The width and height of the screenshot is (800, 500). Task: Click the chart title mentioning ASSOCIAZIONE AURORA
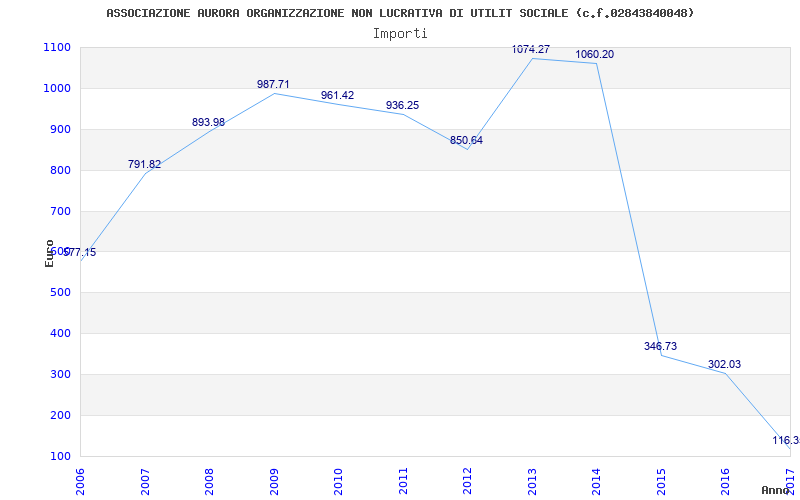click(400, 13)
